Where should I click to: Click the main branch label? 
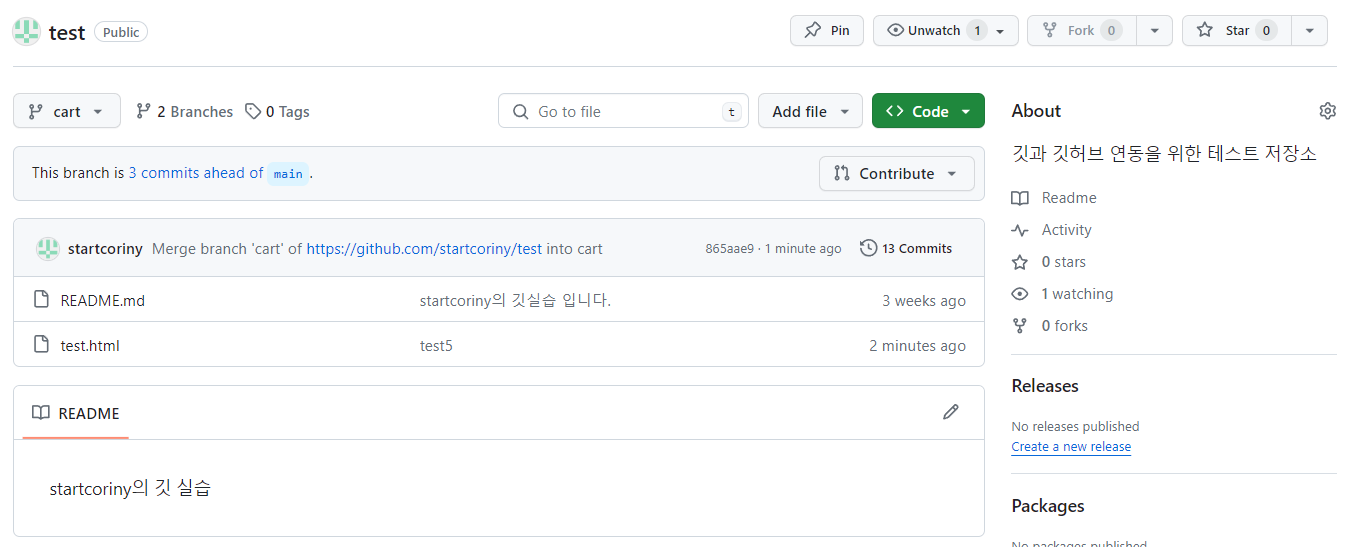point(288,173)
